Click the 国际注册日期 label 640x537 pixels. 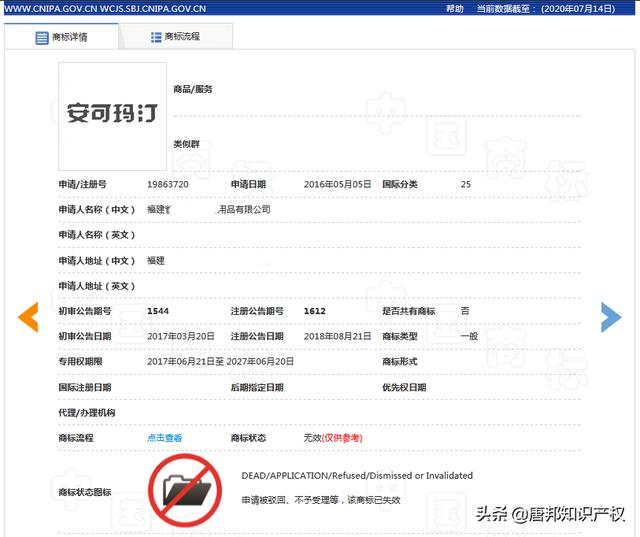tap(85, 387)
